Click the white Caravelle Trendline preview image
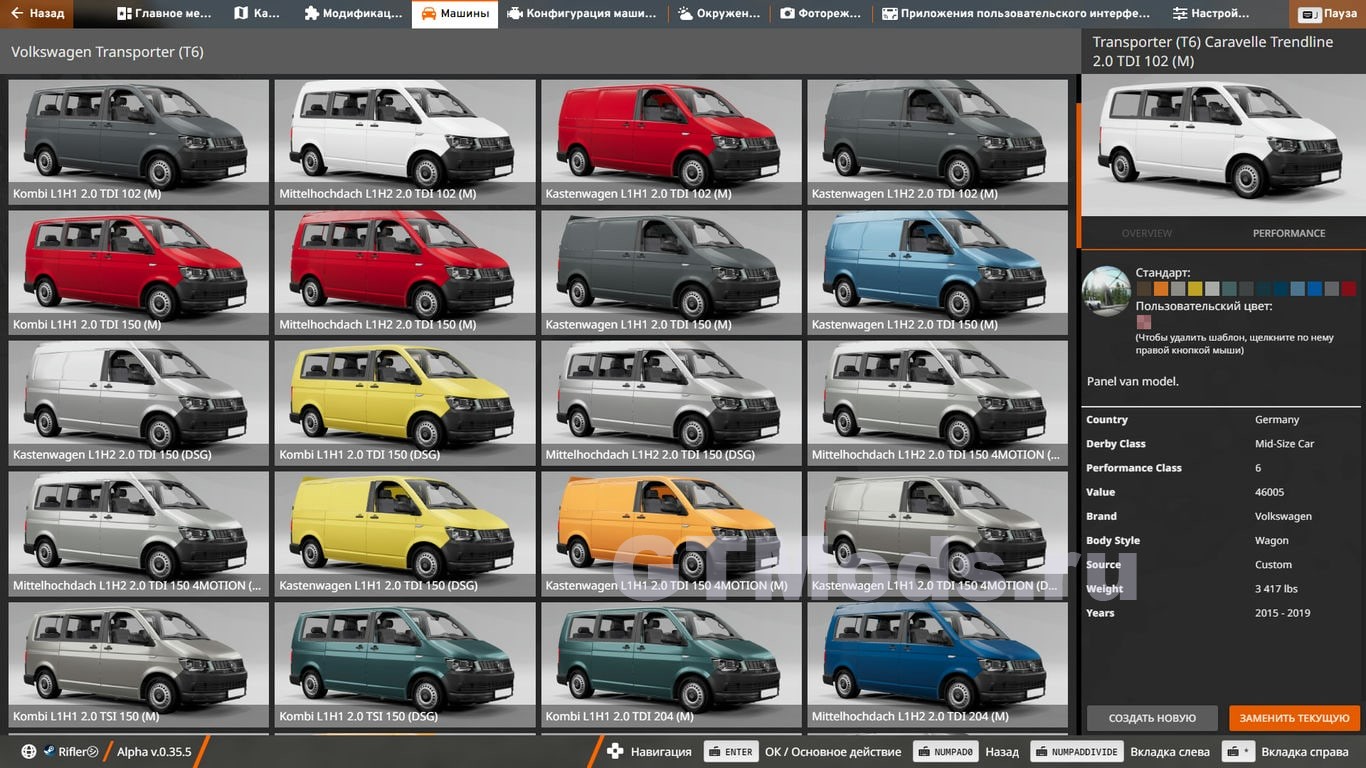 1223,146
